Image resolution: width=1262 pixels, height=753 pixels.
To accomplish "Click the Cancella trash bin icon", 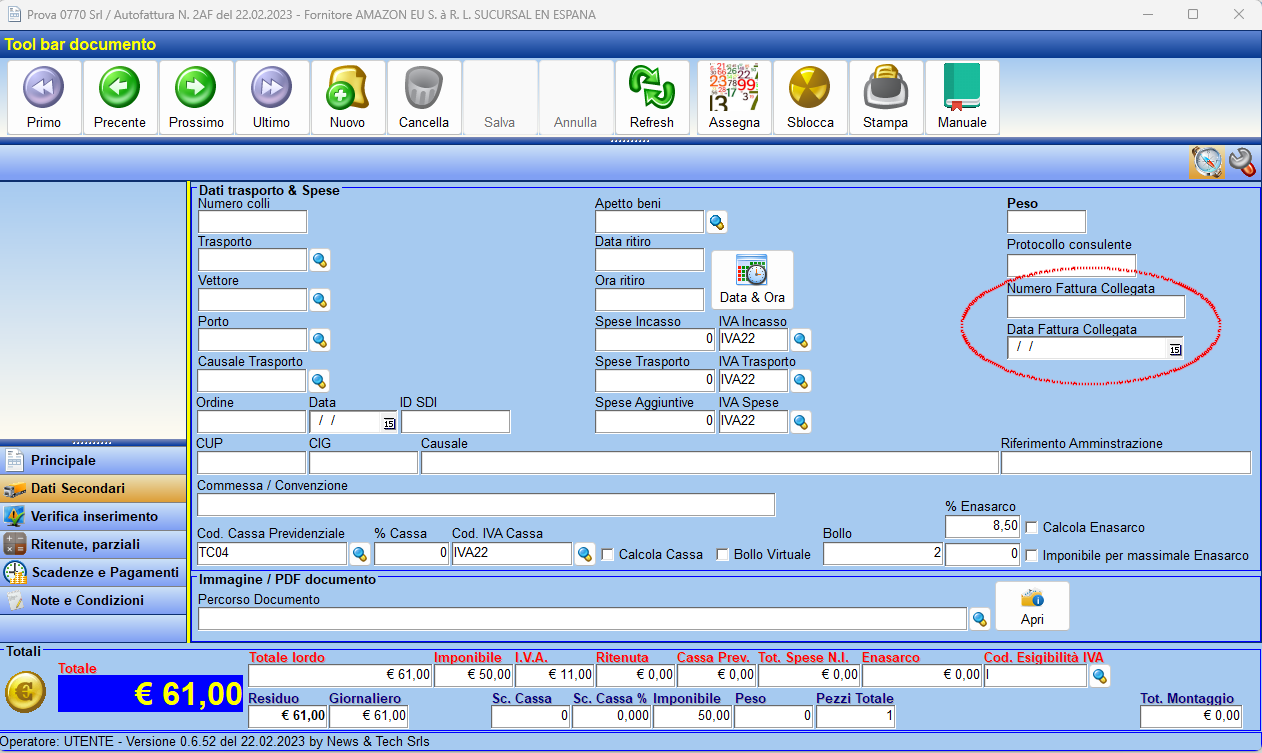I will click(x=424, y=97).
